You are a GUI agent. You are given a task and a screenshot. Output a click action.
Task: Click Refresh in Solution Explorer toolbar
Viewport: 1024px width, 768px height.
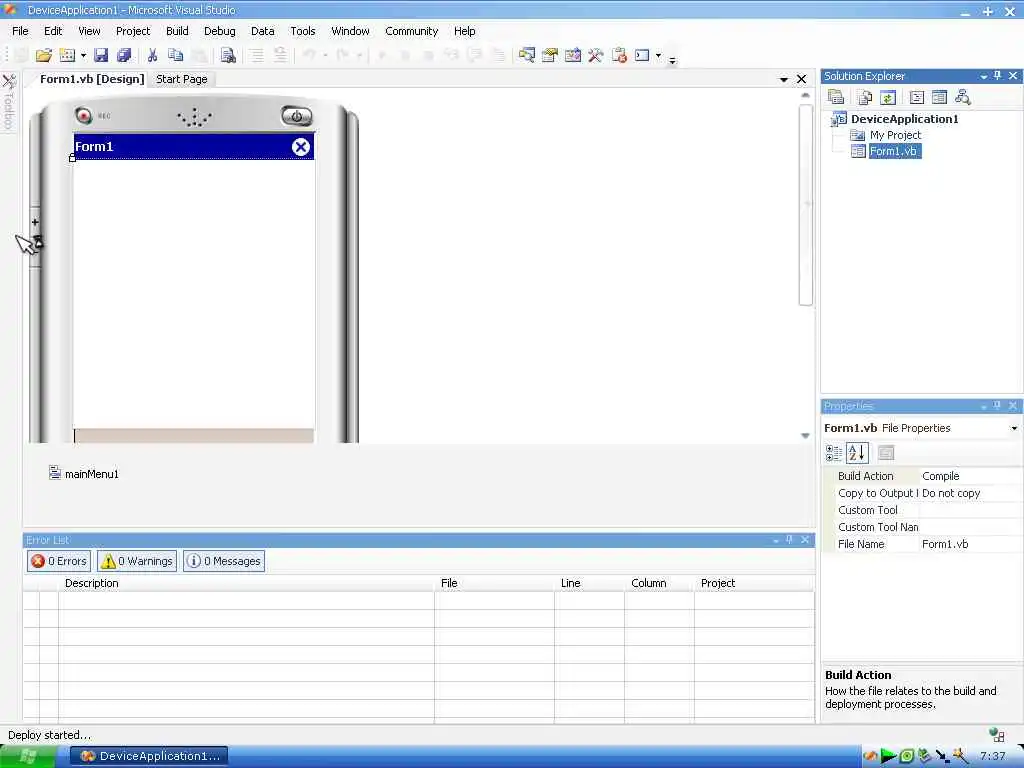tap(888, 97)
